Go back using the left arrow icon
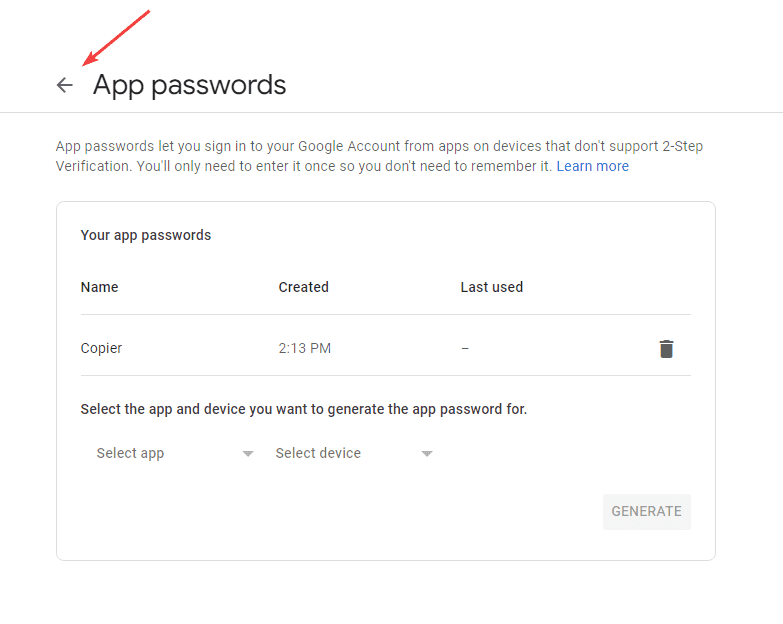This screenshot has width=783, height=624. tap(65, 86)
